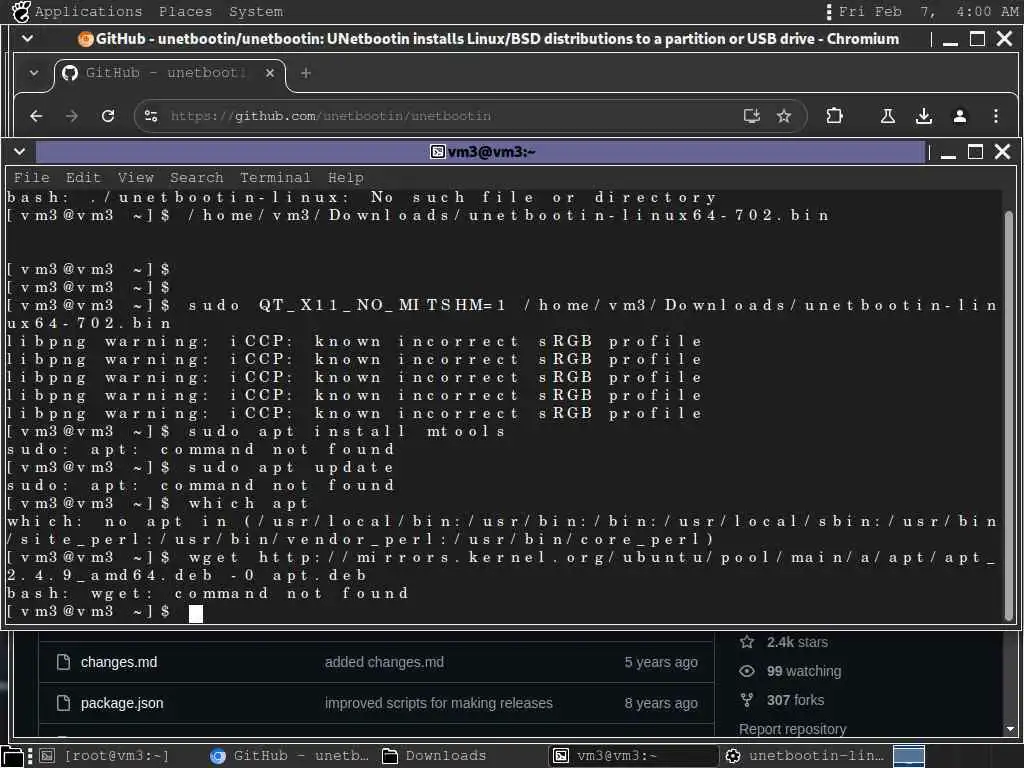Switch to vm3@vm3 terminal taskbar entry
The height and width of the screenshot is (768, 1024).
632,756
